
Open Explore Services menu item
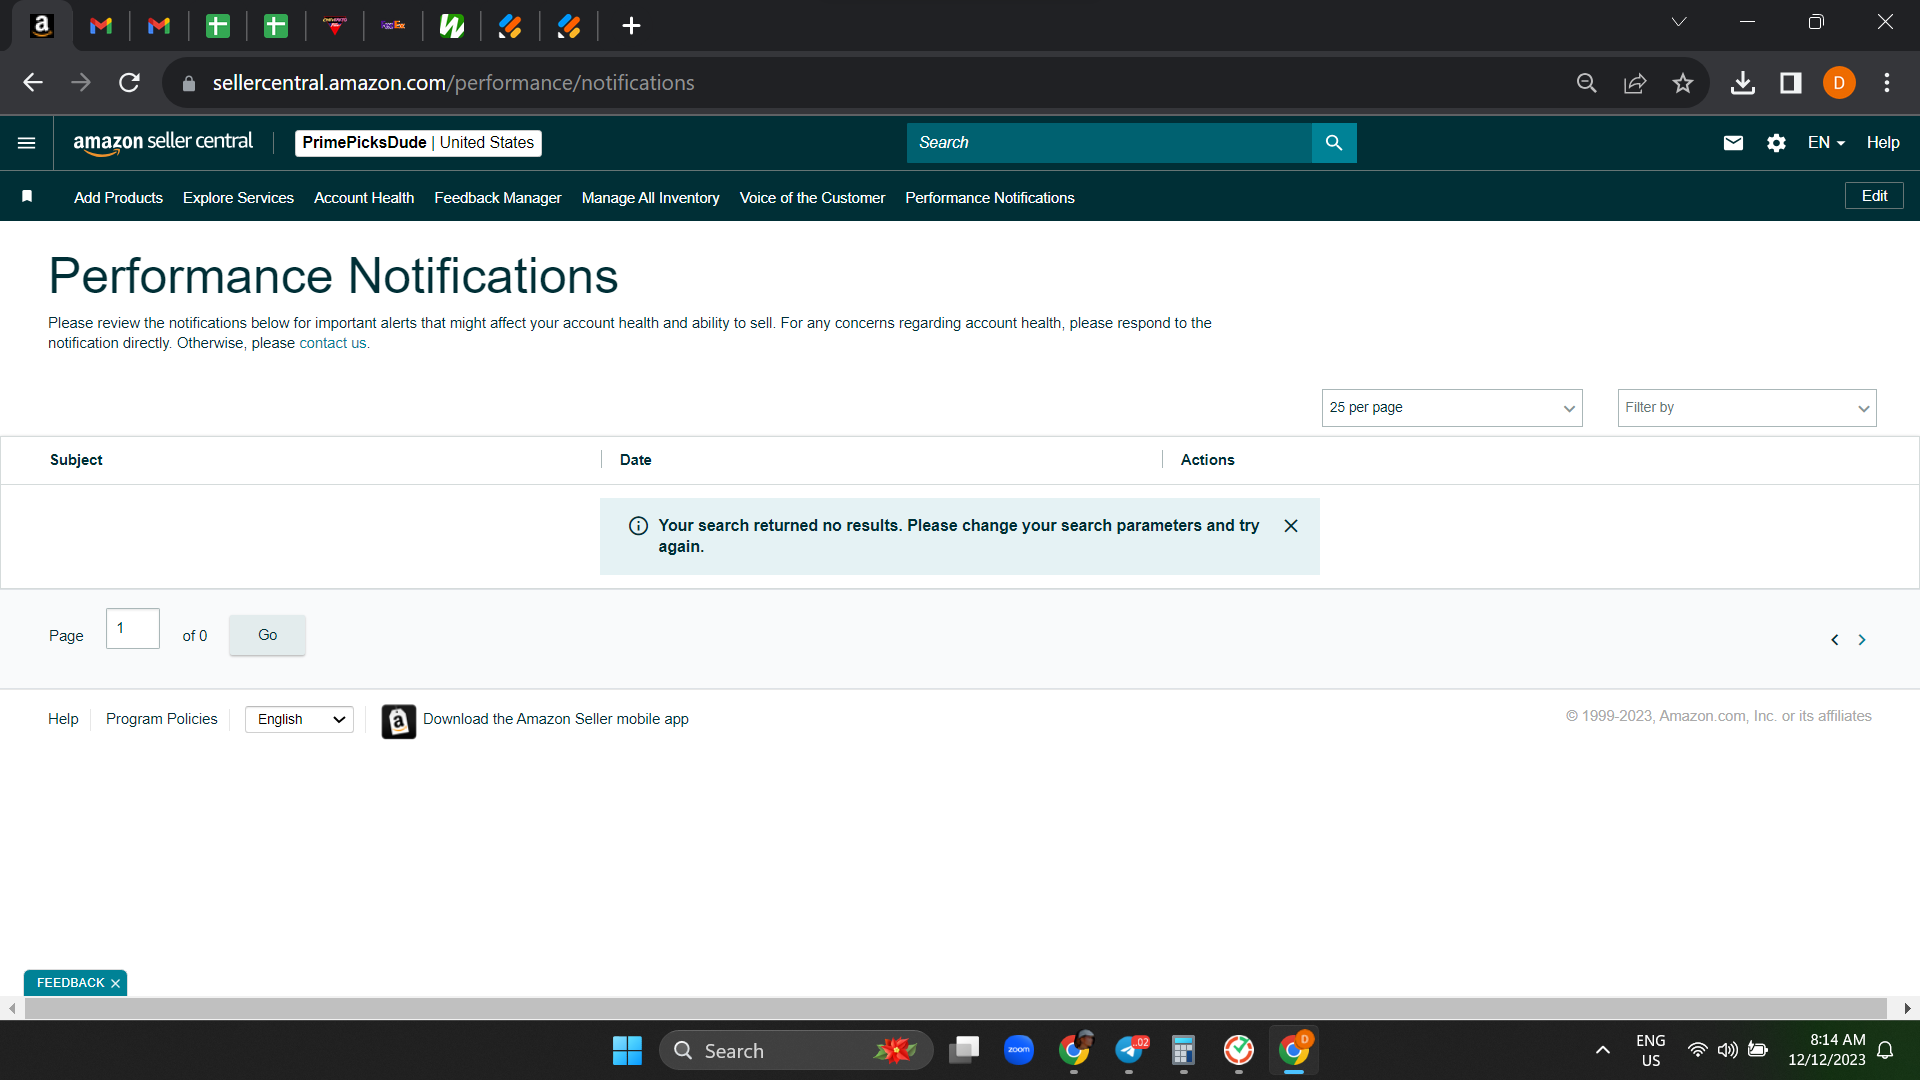click(x=238, y=198)
